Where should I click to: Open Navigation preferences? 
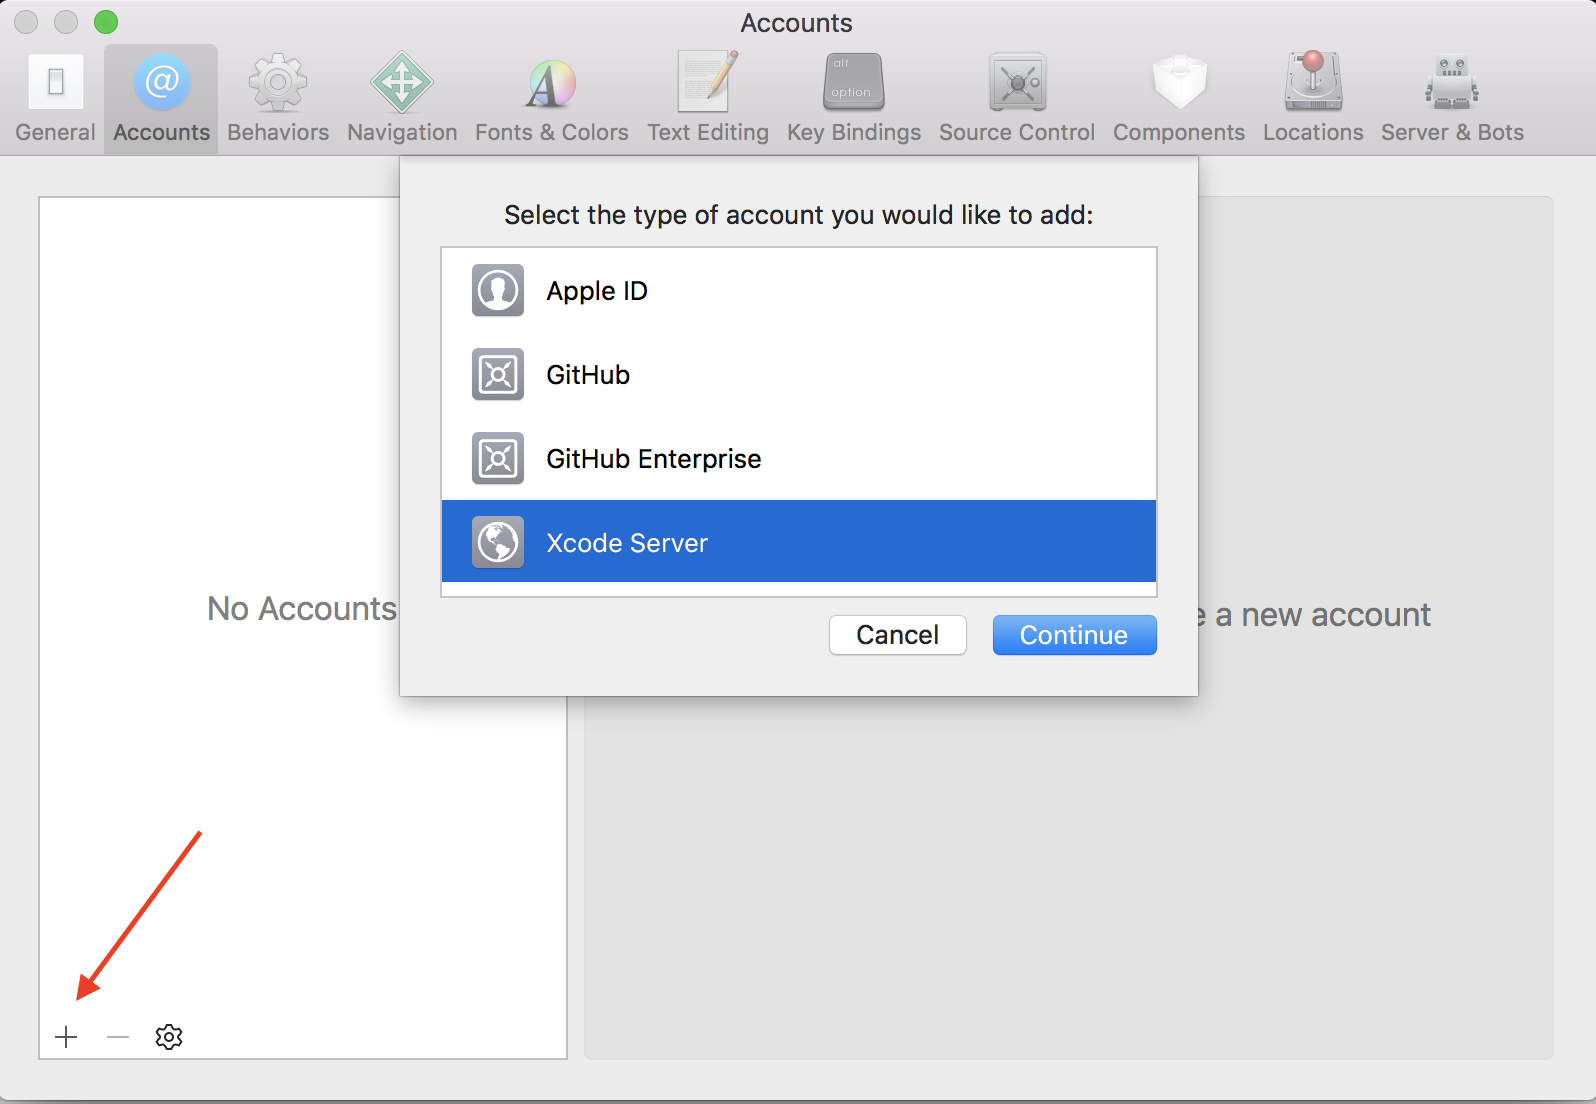[x=402, y=99]
